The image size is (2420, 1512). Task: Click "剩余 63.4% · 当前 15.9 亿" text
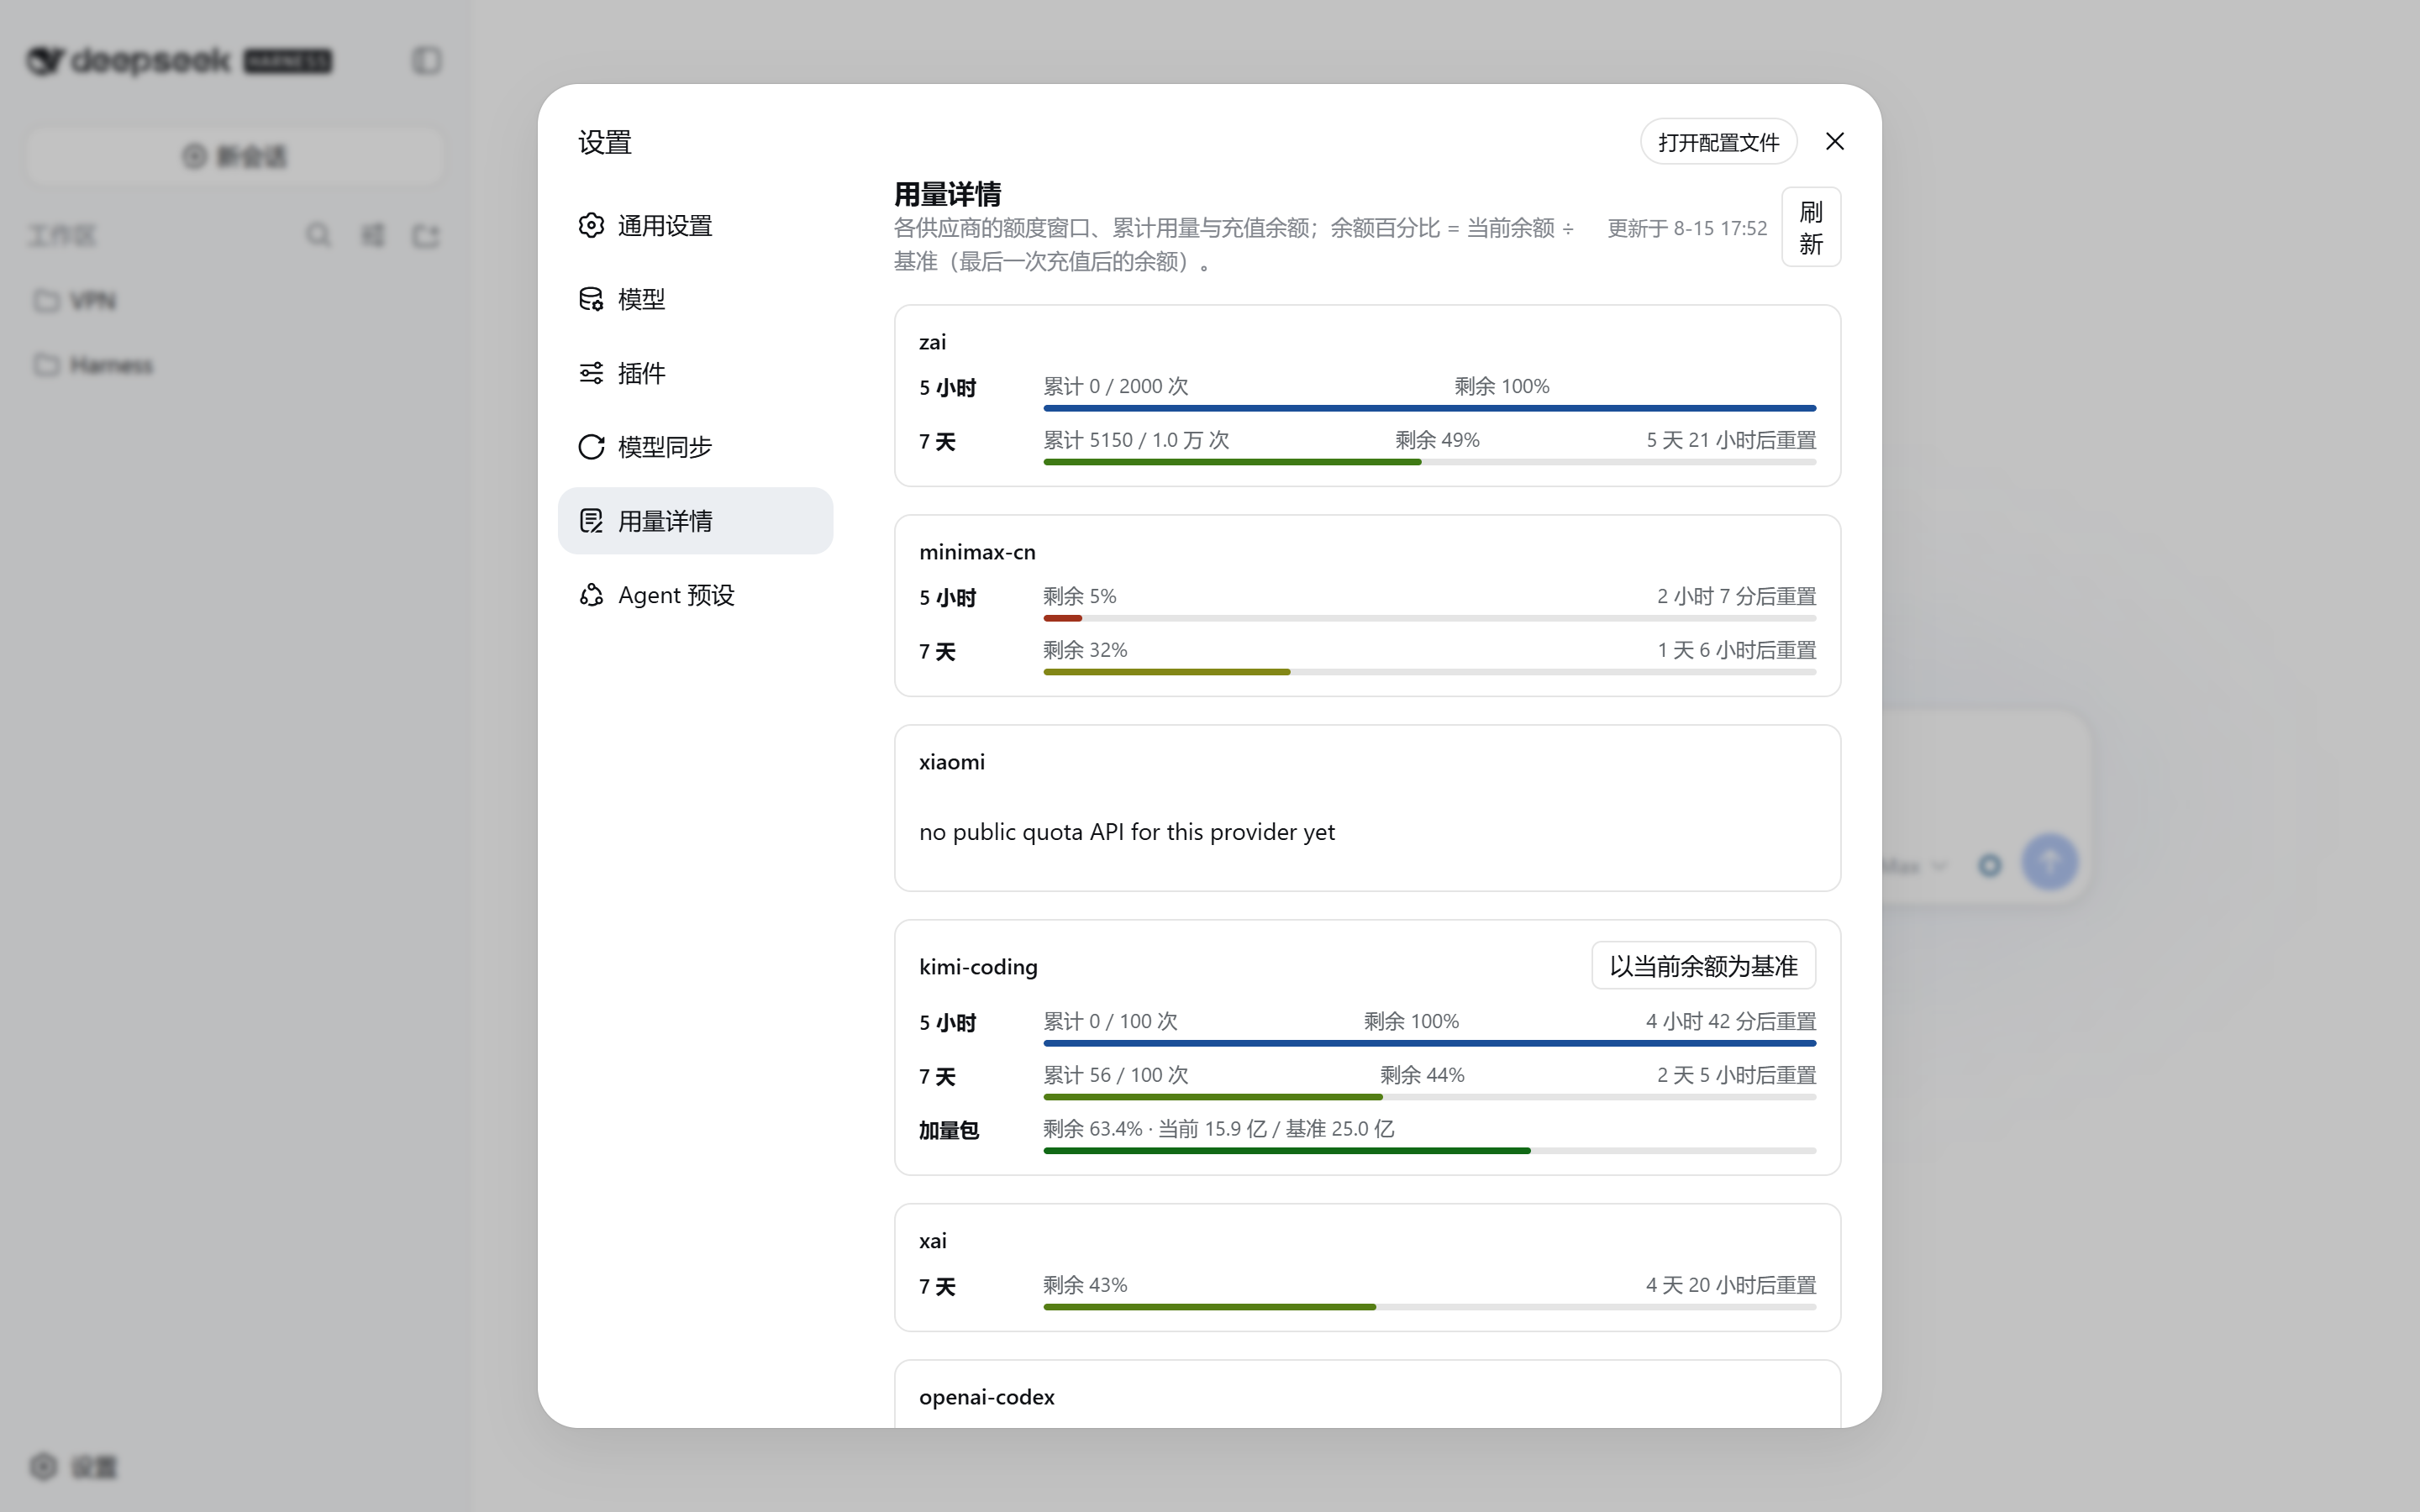click(1155, 1129)
